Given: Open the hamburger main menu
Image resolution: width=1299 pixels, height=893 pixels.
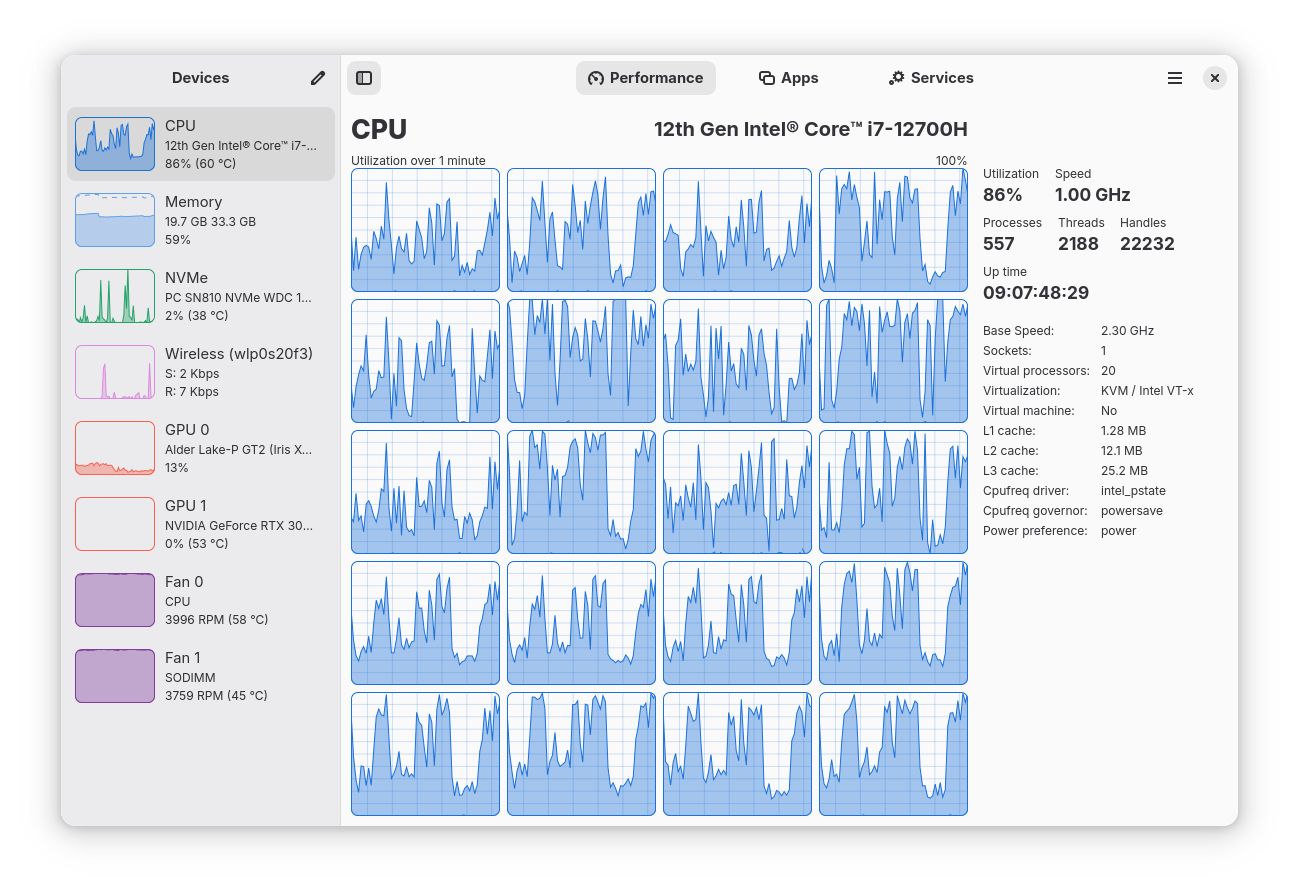Looking at the screenshot, I should coord(1175,78).
